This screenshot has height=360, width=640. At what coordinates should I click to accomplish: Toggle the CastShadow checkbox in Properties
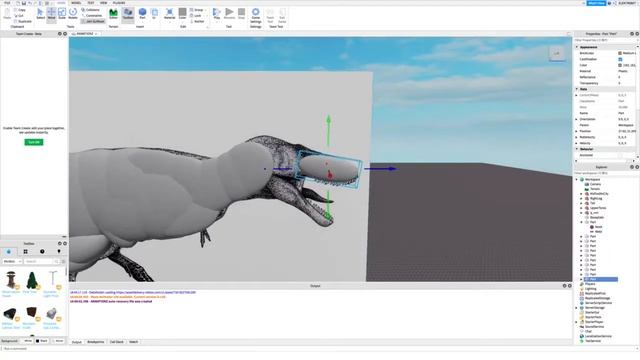(x=620, y=59)
